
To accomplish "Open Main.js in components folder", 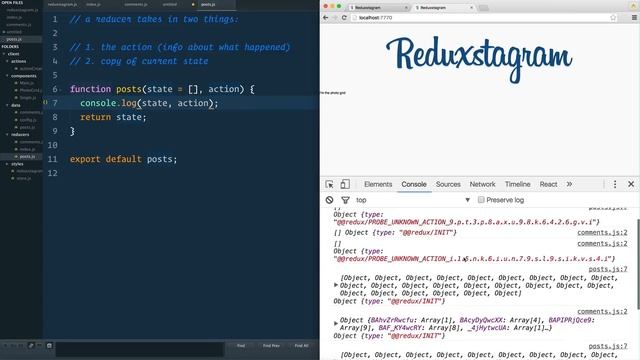I will point(27,83).
